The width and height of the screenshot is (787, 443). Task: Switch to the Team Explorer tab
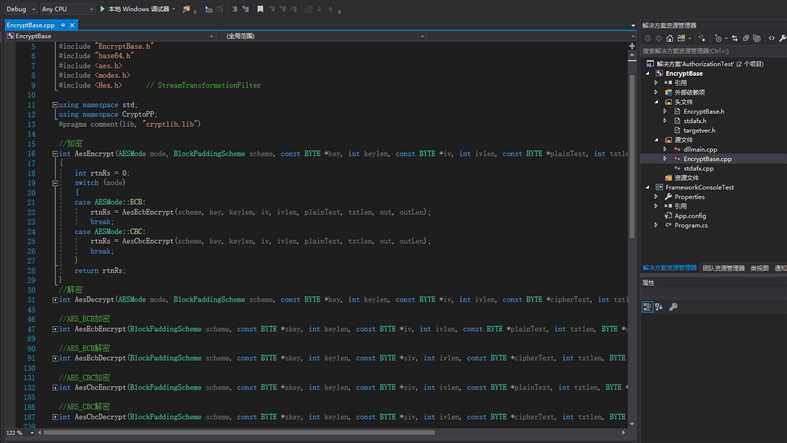(x=723, y=268)
